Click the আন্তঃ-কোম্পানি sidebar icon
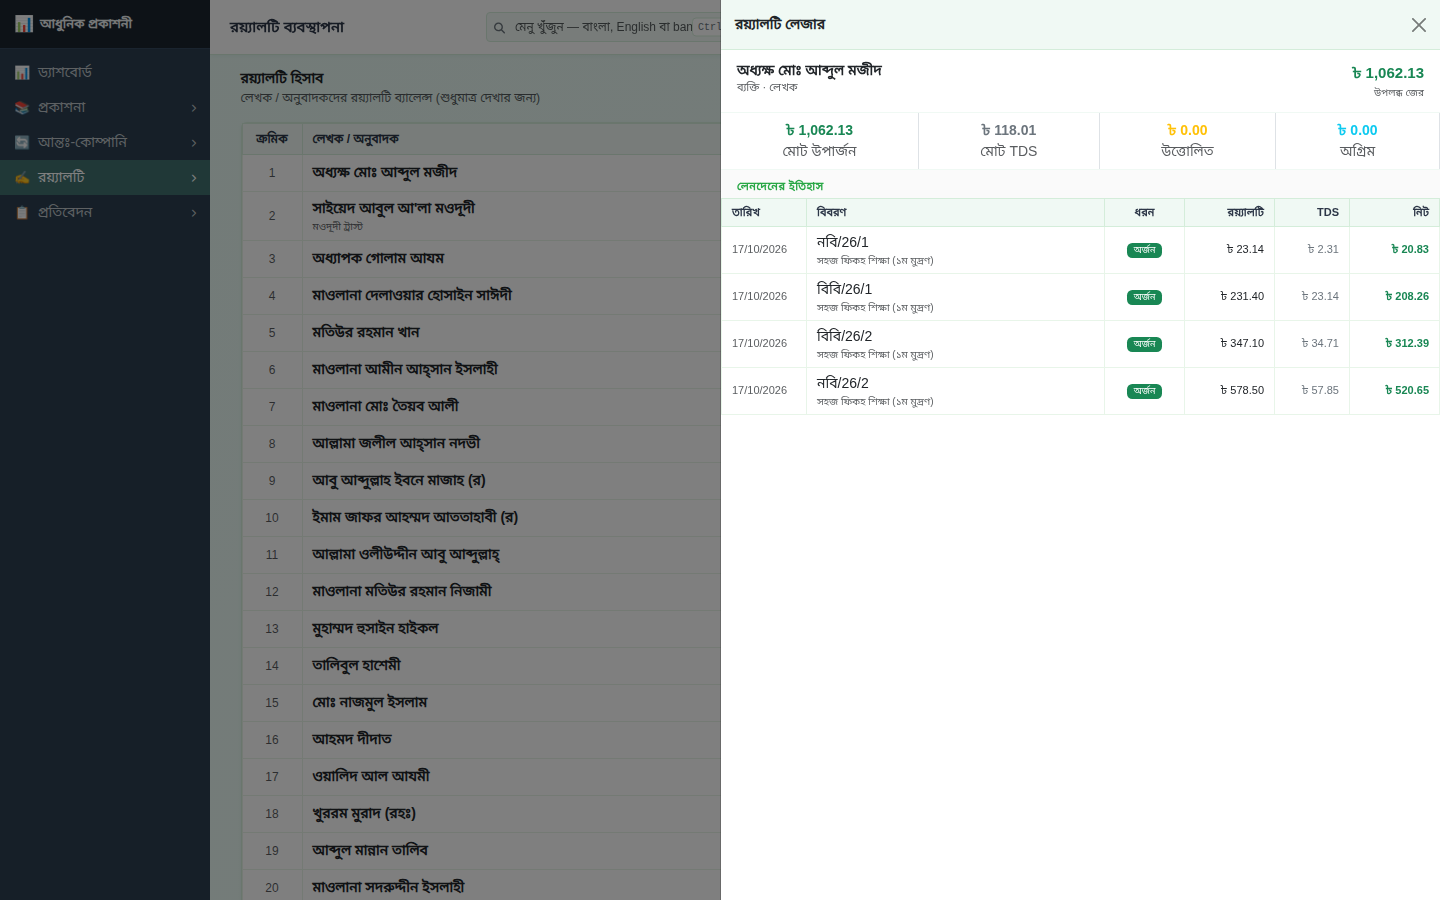The width and height of the screenshot is (1440, 900). pyautogui.click(x=22, y=142)
